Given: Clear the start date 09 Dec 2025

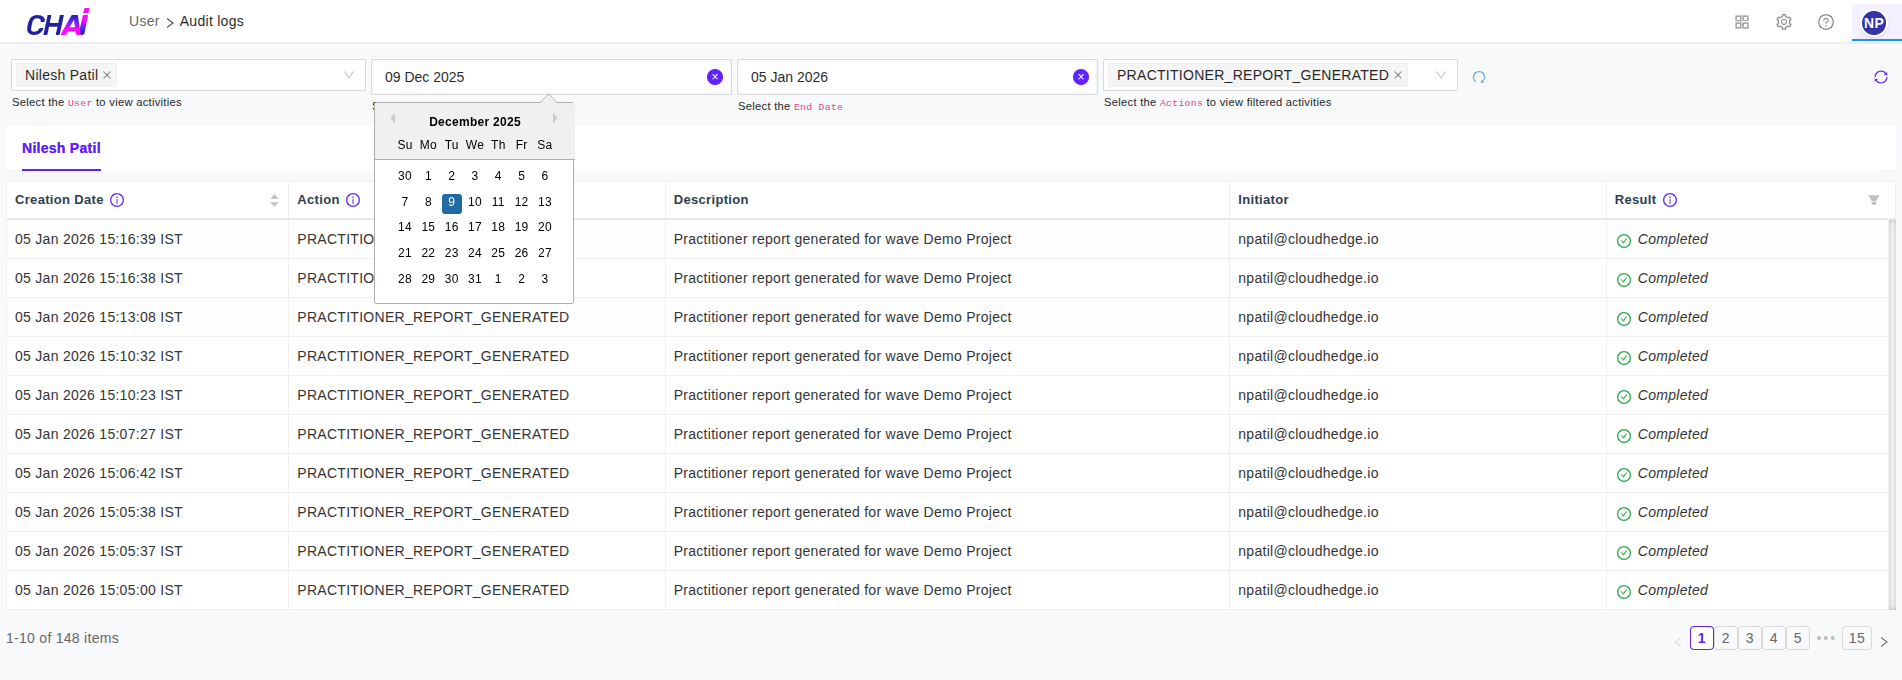Looking at the screenshot, I should point(714,77).
